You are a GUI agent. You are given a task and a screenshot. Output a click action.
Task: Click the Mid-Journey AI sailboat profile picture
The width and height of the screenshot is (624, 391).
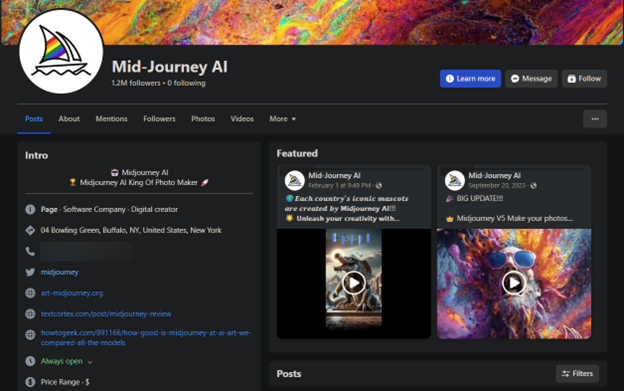click(x=61, y=52)
